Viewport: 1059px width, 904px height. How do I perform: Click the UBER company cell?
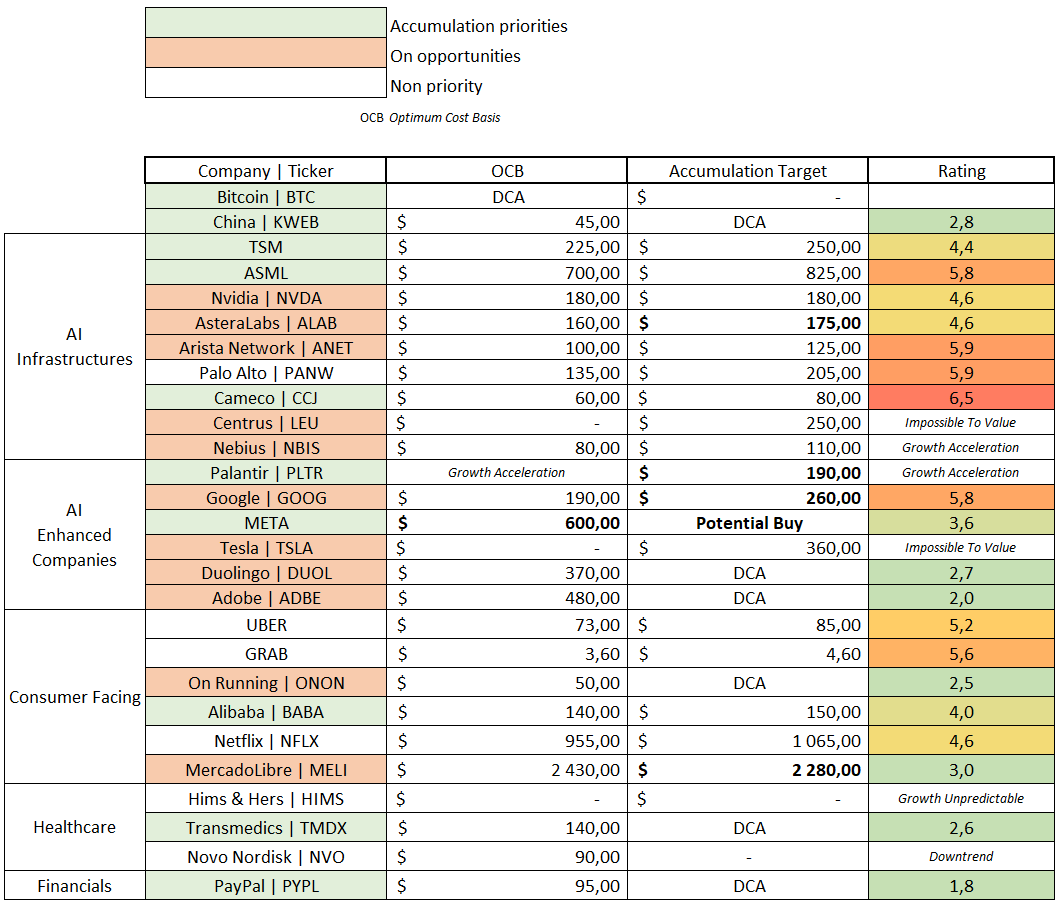(265, 624)
